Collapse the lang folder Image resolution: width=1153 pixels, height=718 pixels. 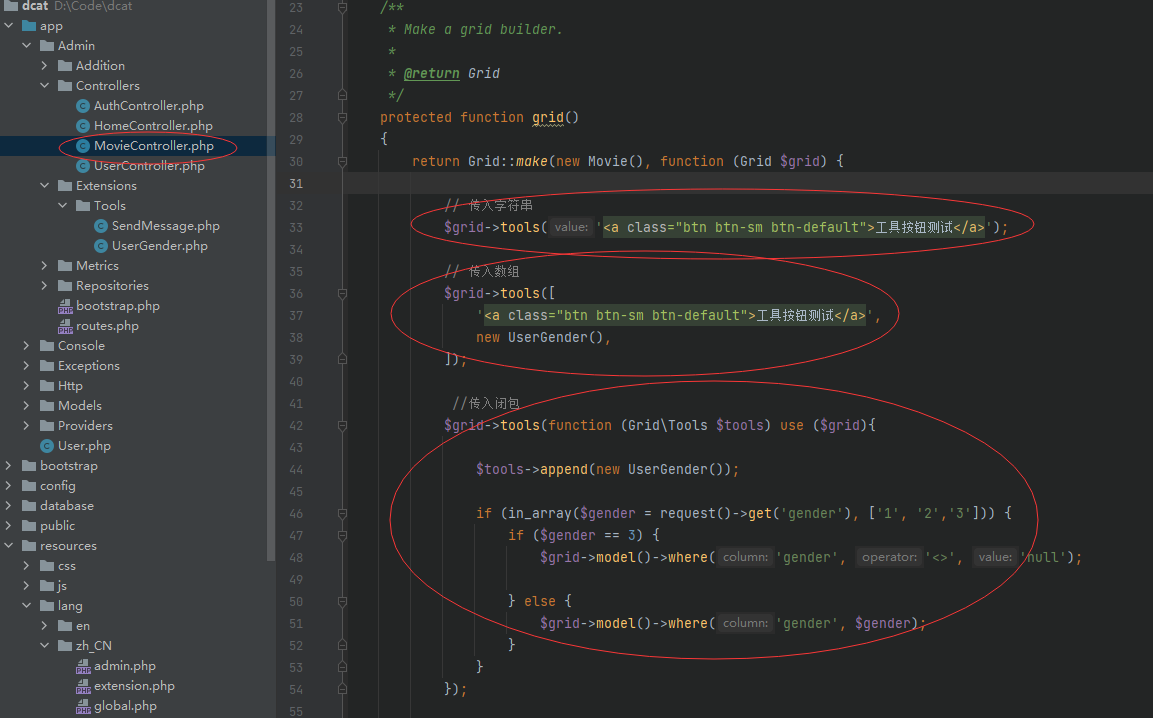[26, 605]
